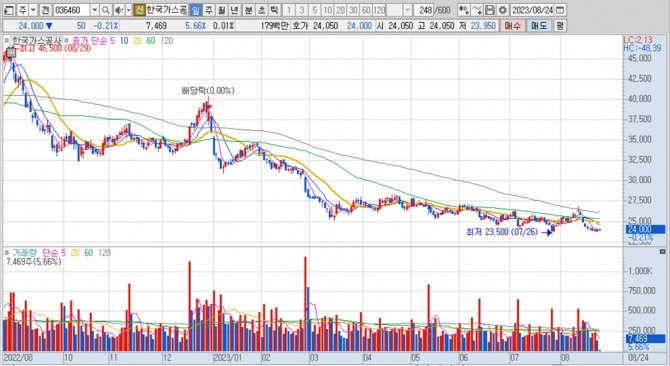Click the 신 credit badge icon
The image size is (670, 366).
pyautogui.click(x=139, y=10)
